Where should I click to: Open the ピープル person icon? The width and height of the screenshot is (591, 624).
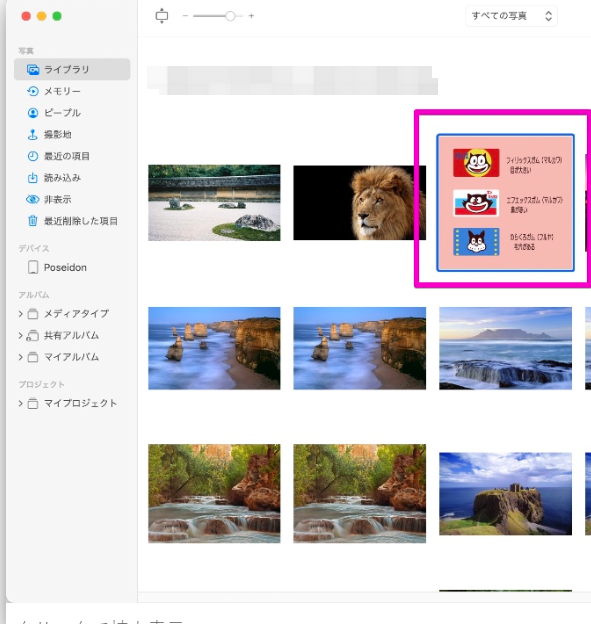point(33,113)
